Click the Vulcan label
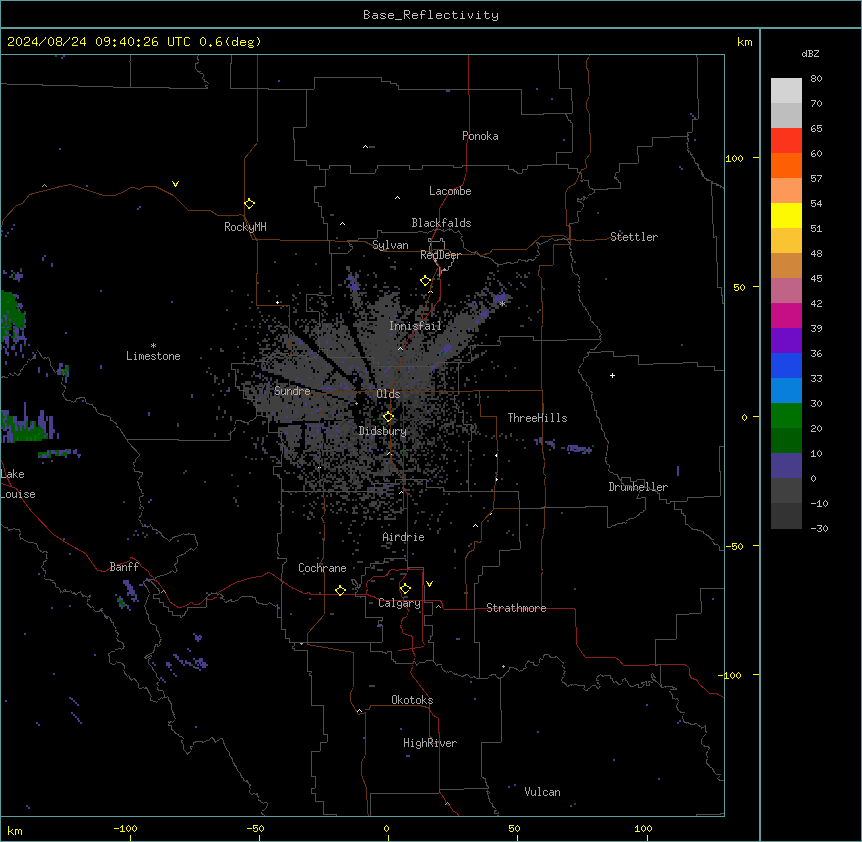The width and height of the screenshot is (862, 842). (x=542, y=792)
